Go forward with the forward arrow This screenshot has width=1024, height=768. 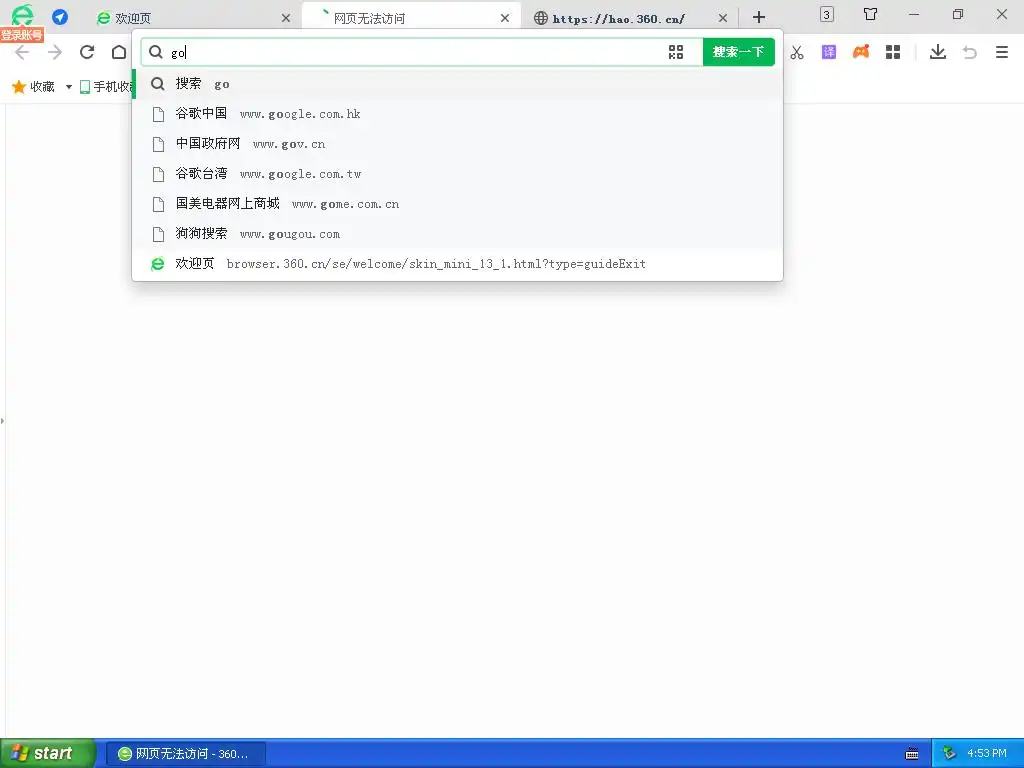(x=55, y=52)
